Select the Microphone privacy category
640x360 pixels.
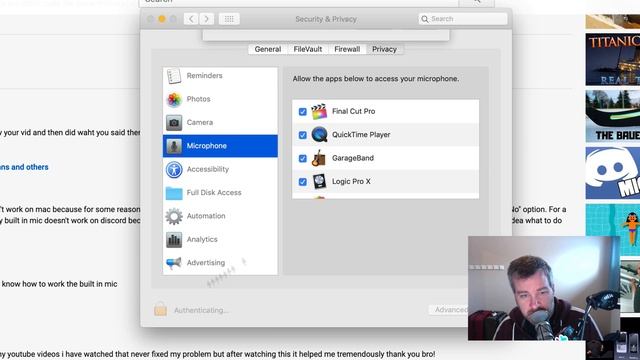coord(220,146)
